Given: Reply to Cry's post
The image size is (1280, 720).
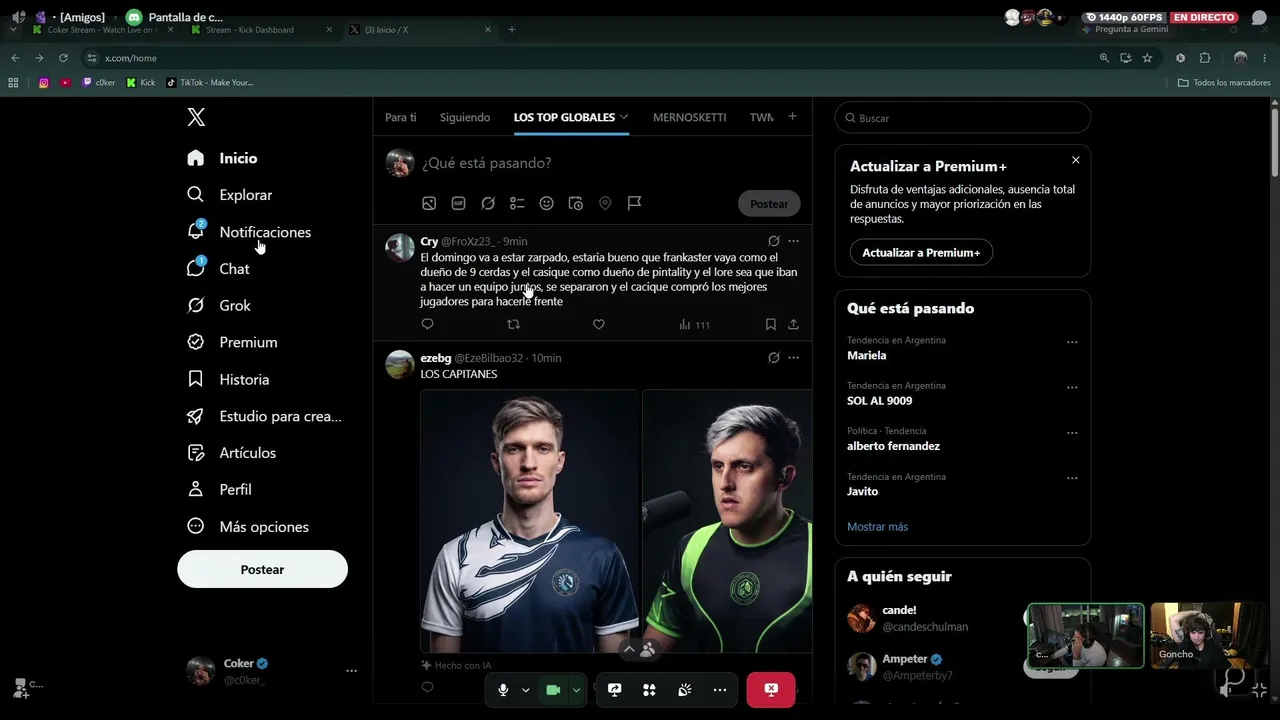Looking at the screenshot, I should (427, 324).
